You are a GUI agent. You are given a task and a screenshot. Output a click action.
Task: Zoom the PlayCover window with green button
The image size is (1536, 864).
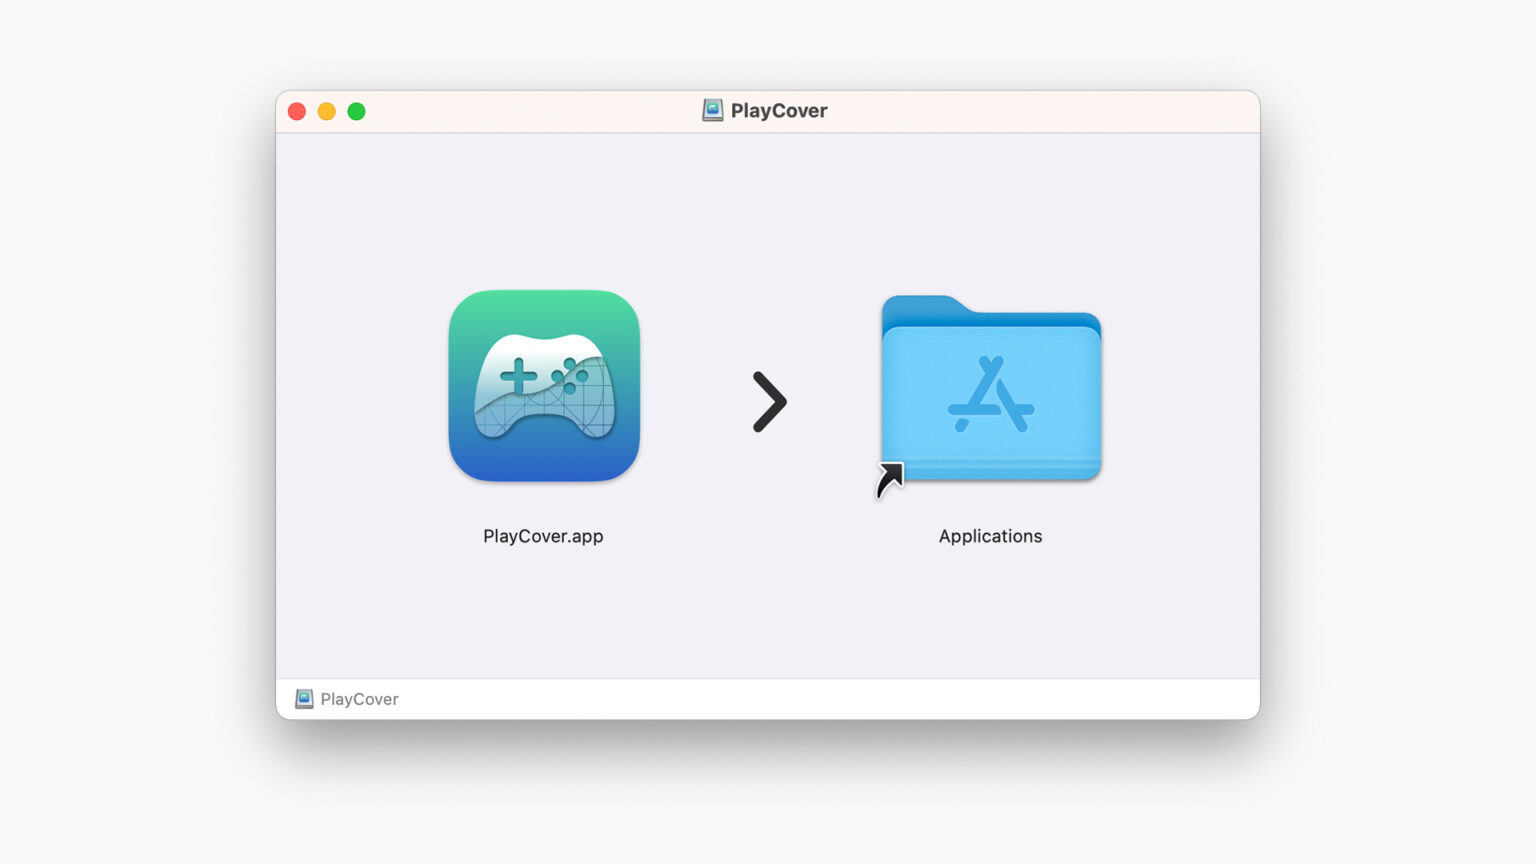[x=356, y=111]
